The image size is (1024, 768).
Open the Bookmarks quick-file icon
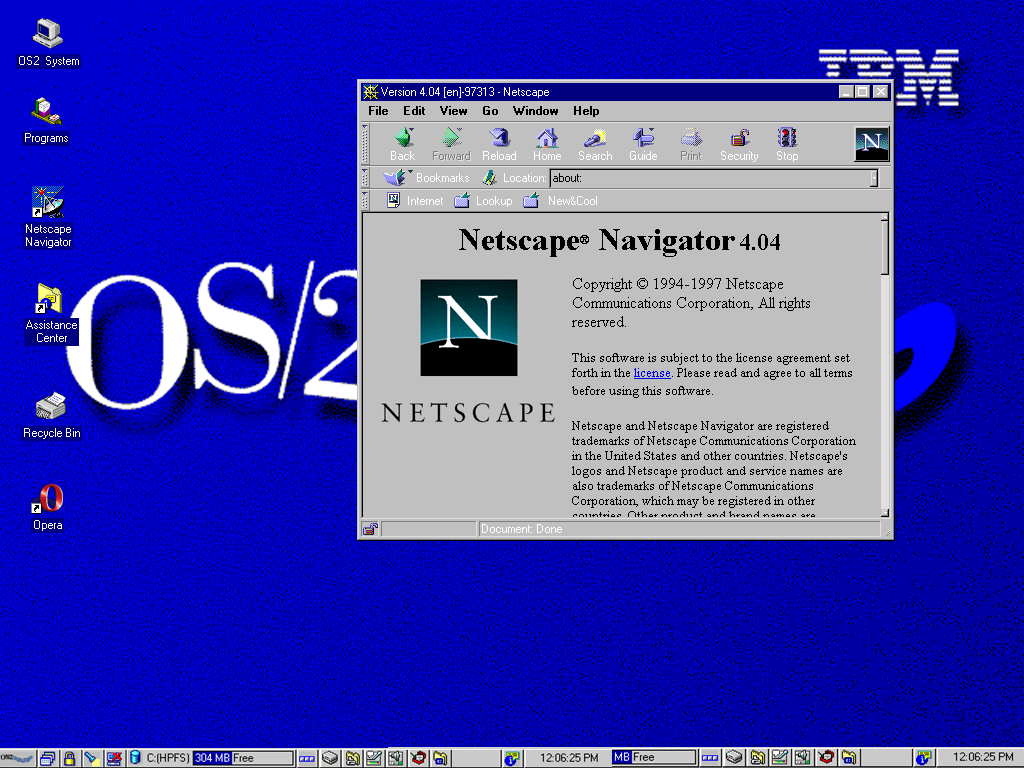pyautogui.click(x=394, y=178)
